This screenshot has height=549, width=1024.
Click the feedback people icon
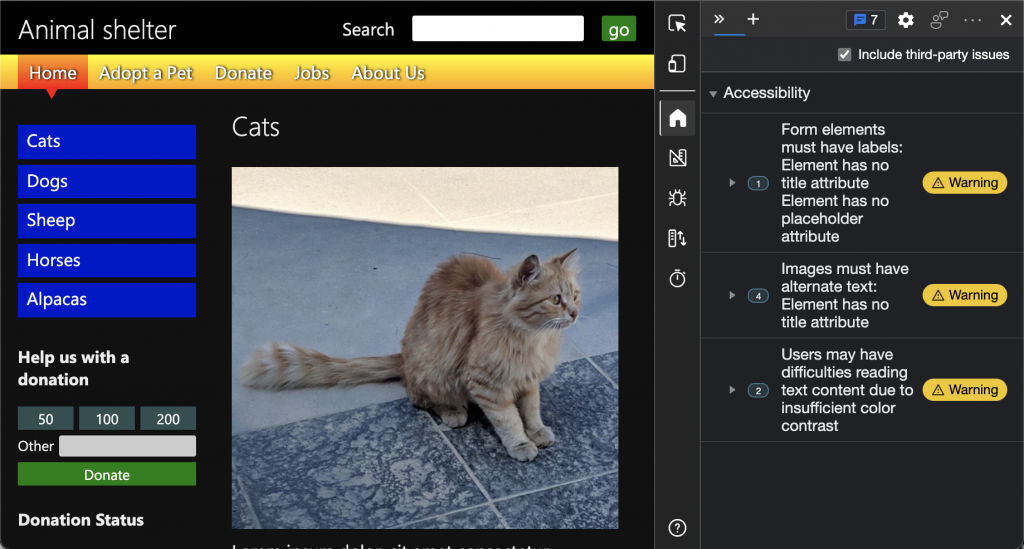[939, 20]
